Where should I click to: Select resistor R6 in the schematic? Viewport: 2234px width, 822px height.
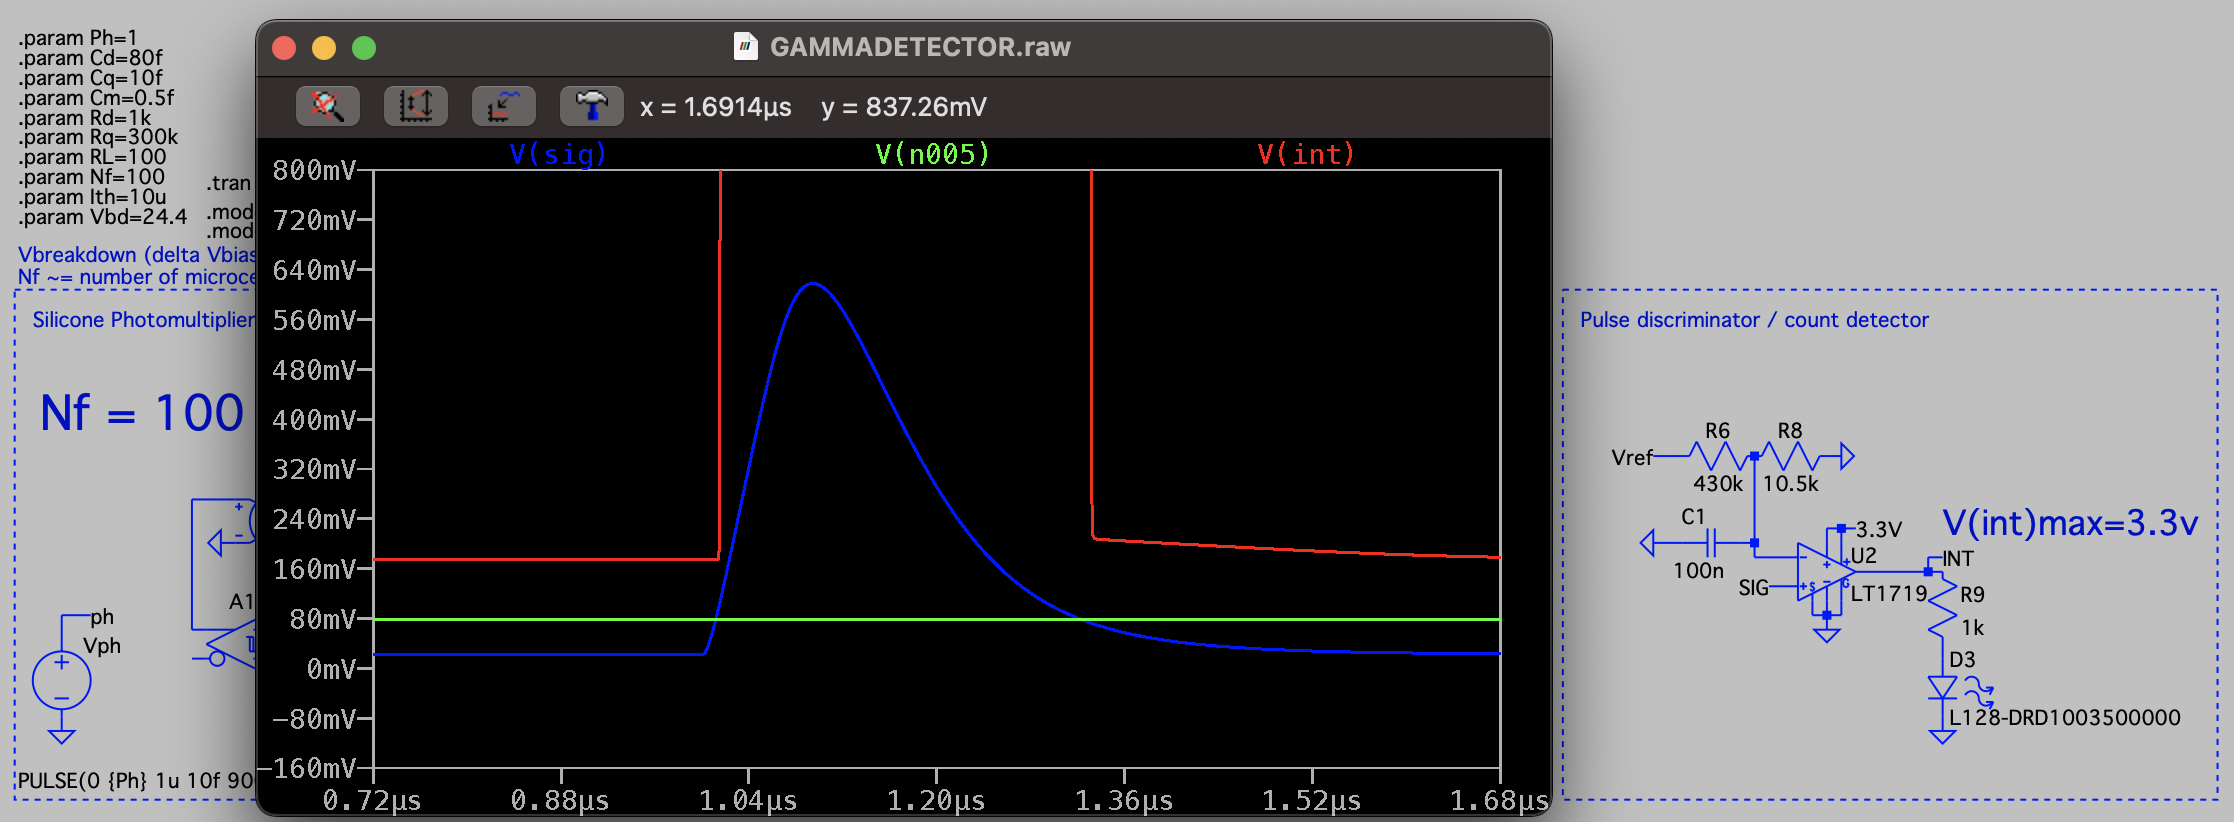[x=1720, y=457]
